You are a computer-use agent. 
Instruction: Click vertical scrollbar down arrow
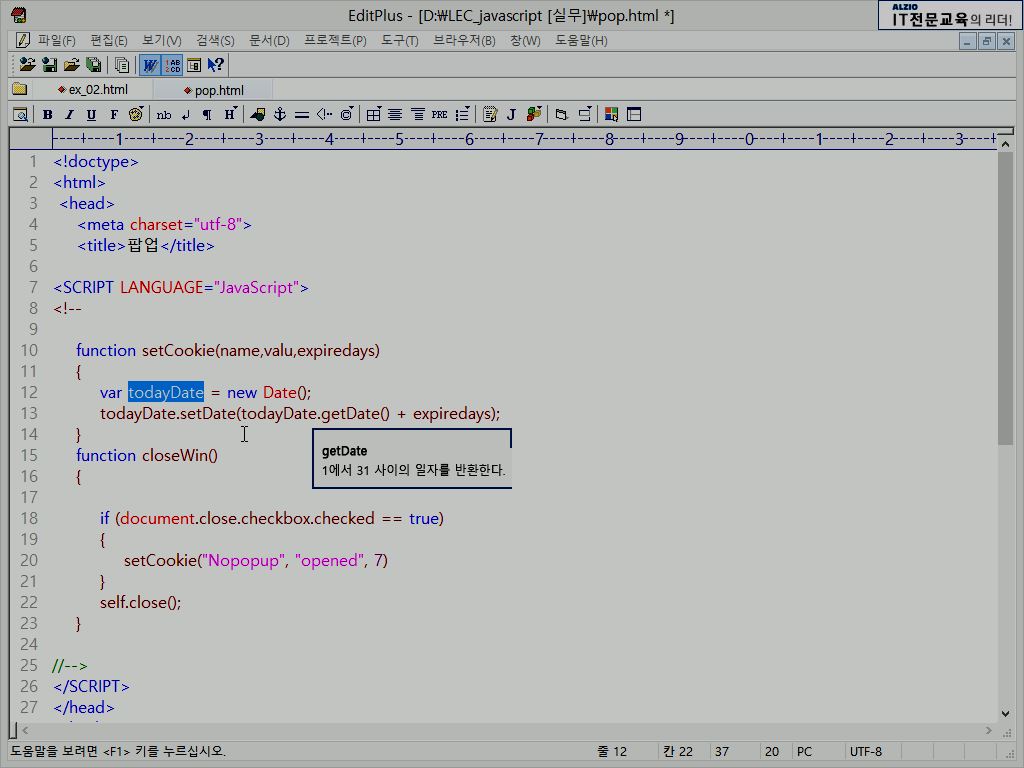(1006, 714)
